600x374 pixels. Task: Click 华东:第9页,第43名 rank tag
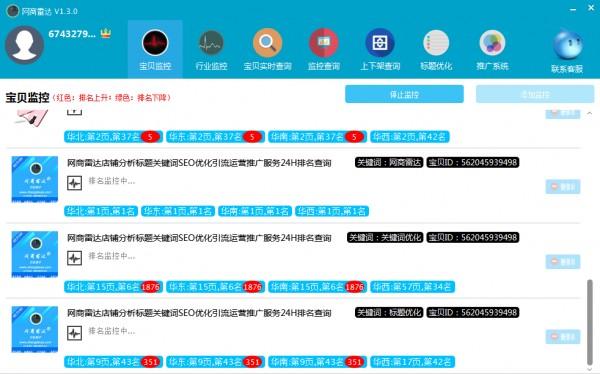[215, 362]
